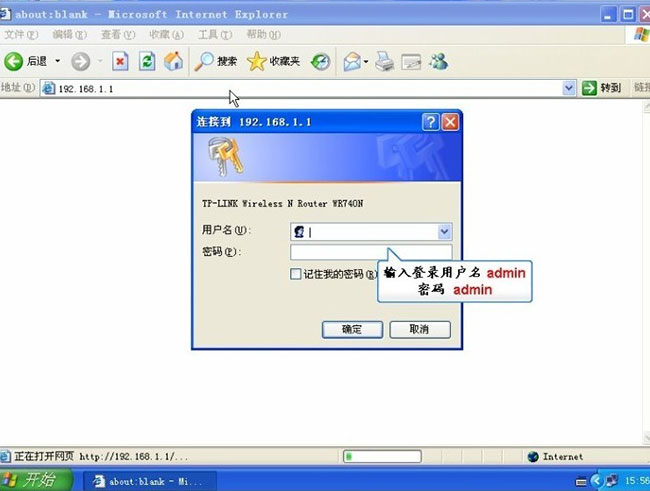This screenshot has width=650, height=491.
Task: Open the Messenger people icon
Action: tap(439, 61)
